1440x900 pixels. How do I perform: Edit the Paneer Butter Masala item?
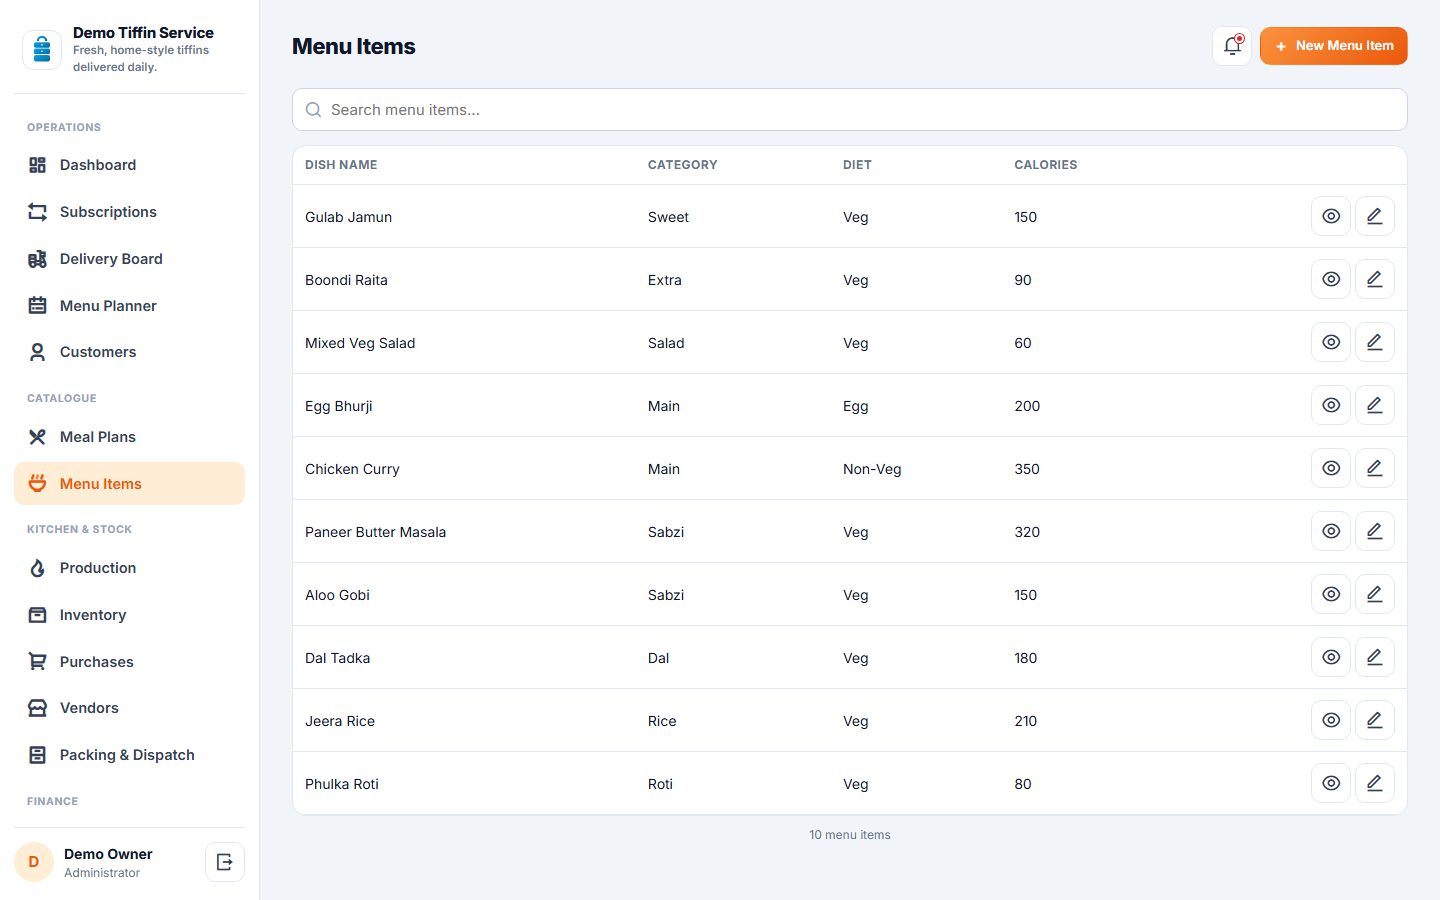(x=1375, y=531)
